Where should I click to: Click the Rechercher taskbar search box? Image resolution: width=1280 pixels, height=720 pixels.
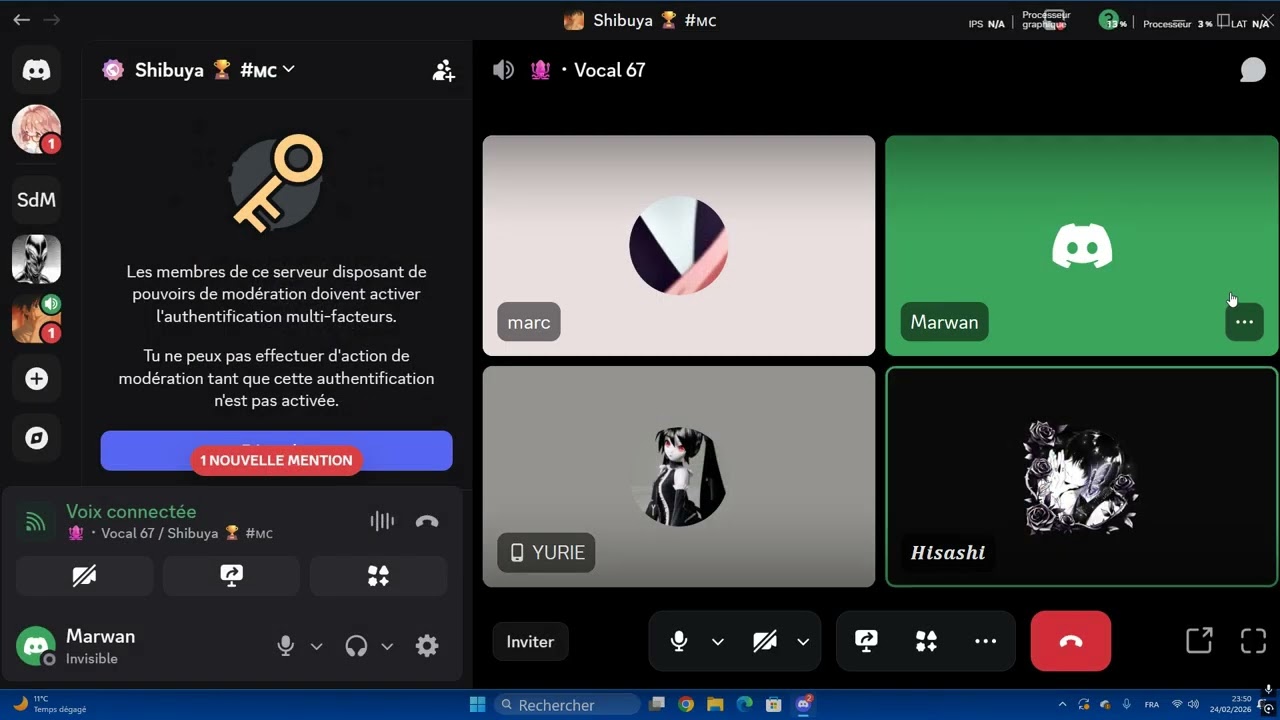coord(568,705)
